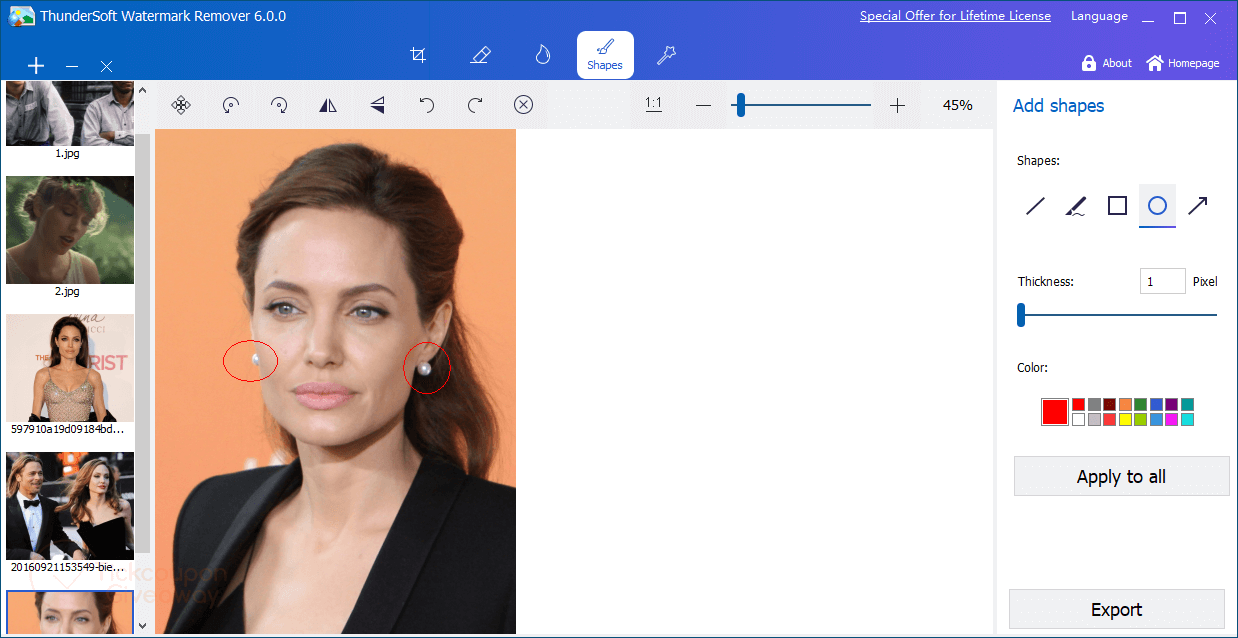Pick the purple color swatch
Image resolution: width=1238 pixels, height=638 pixels.
[x=1171, y=405]
